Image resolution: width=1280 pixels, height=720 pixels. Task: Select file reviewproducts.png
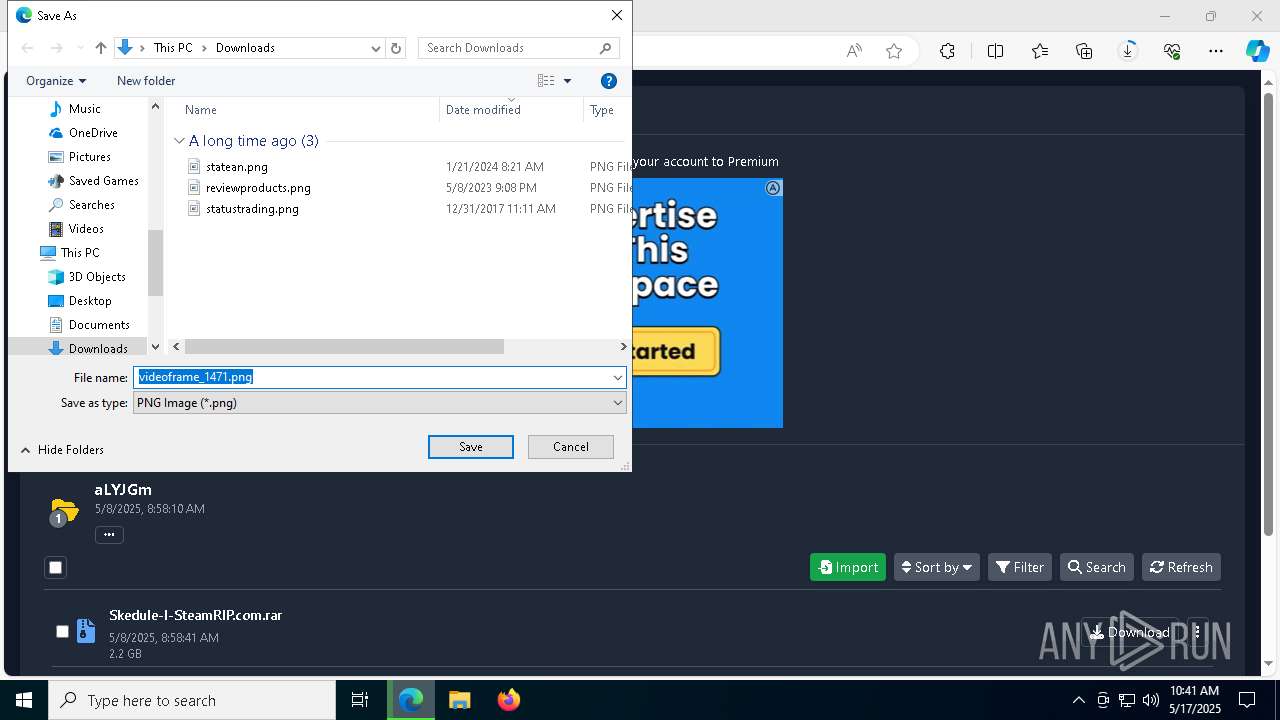click(x=257, y=188)
